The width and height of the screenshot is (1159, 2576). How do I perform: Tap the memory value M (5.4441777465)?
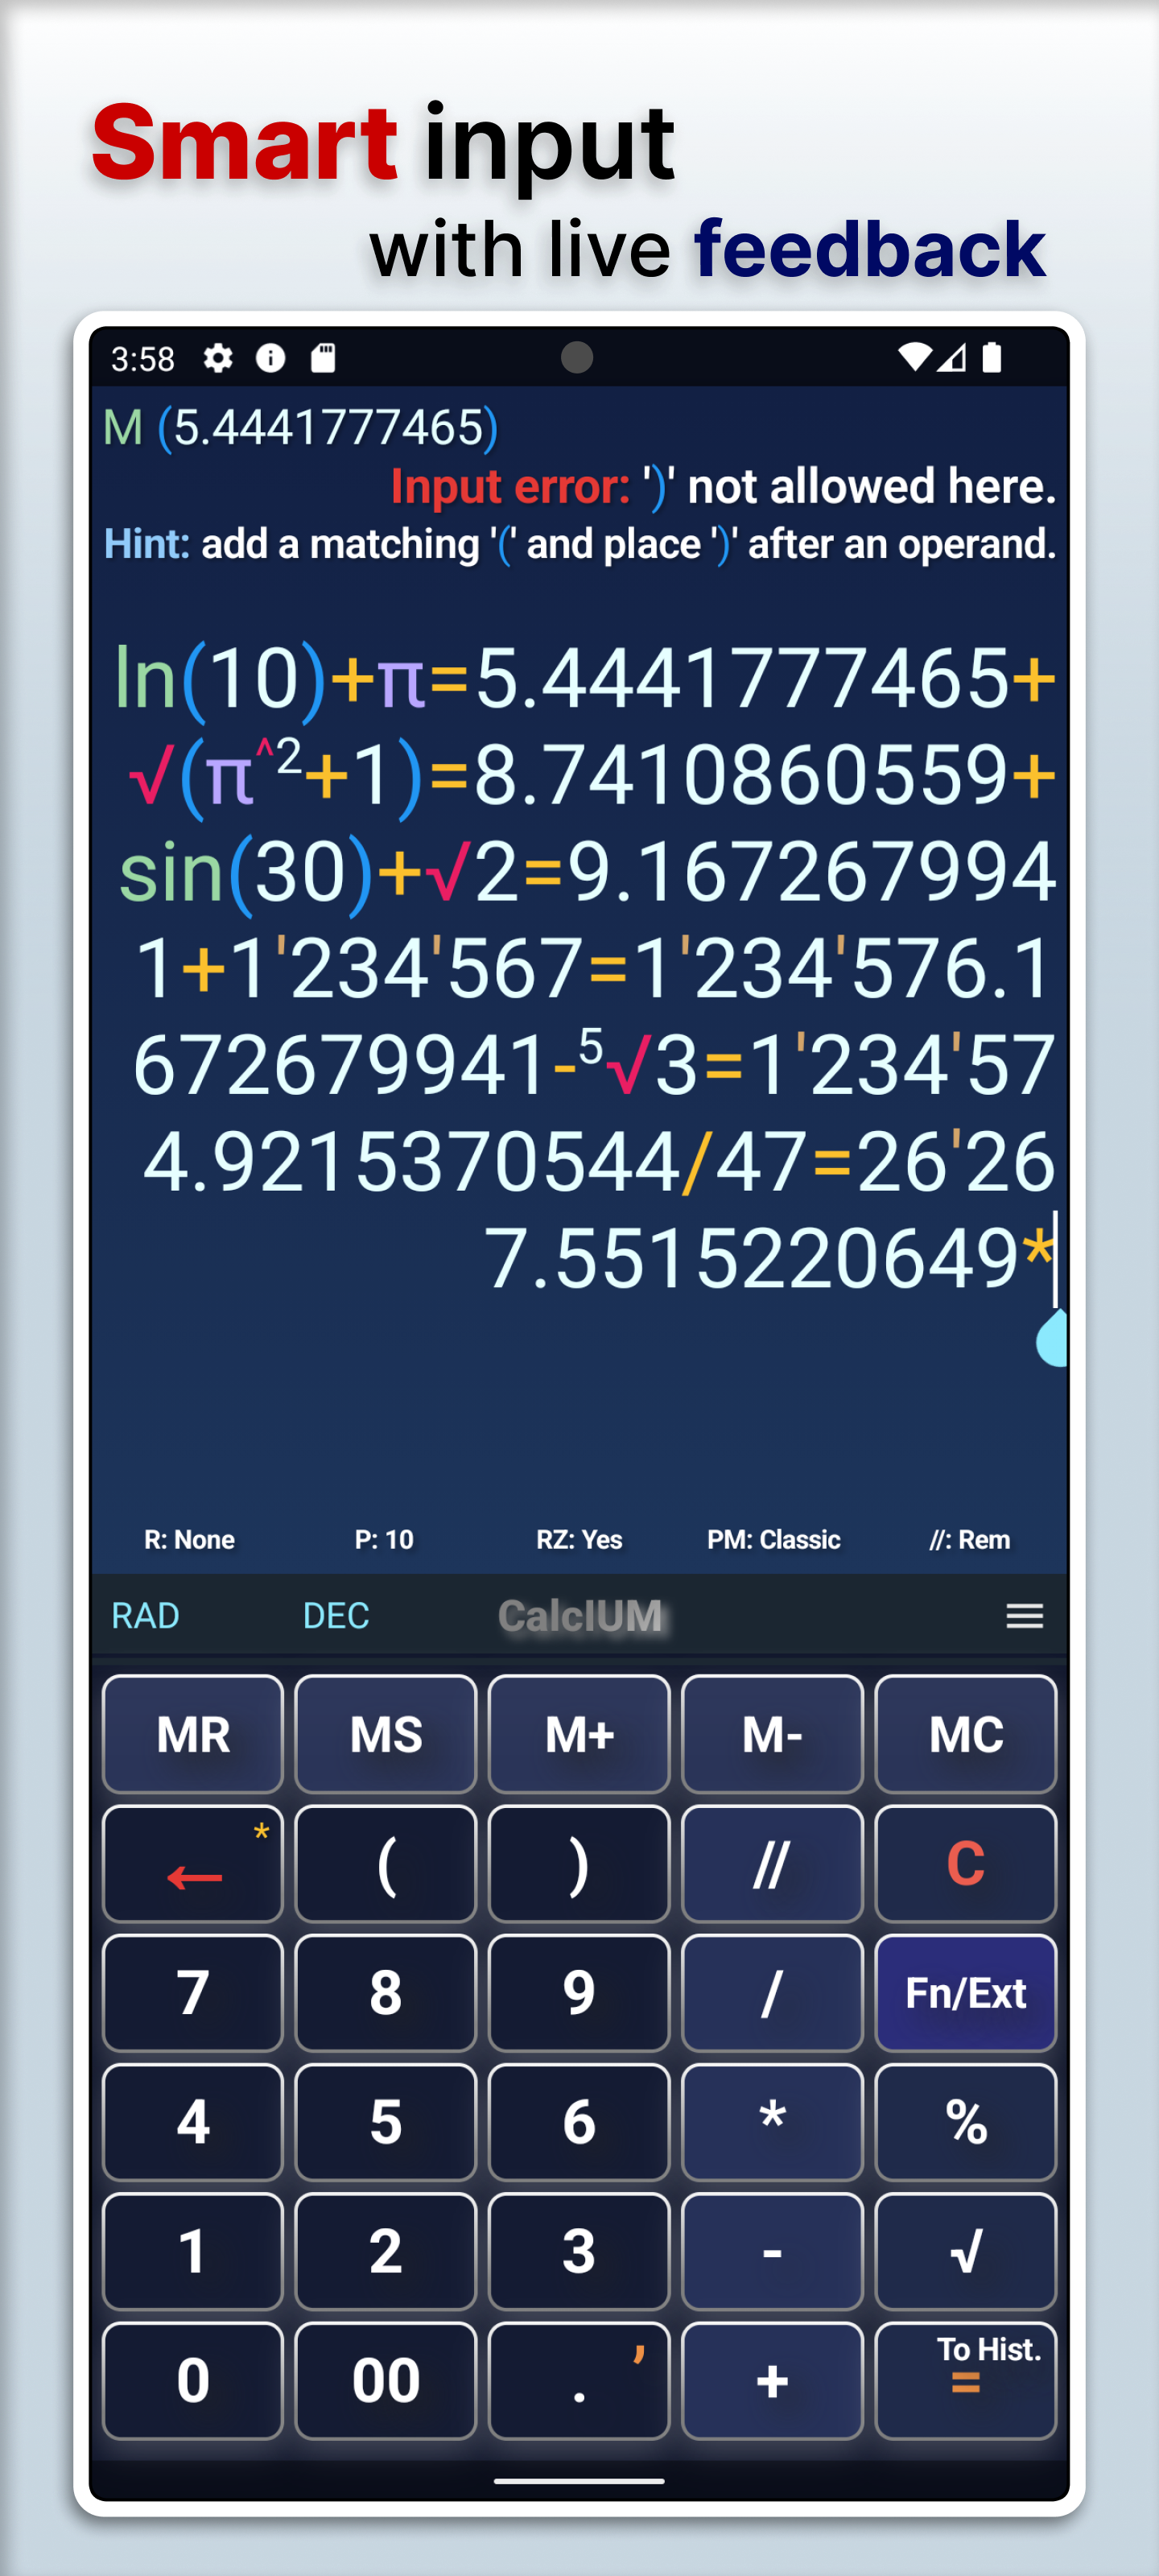pos(301,428)
